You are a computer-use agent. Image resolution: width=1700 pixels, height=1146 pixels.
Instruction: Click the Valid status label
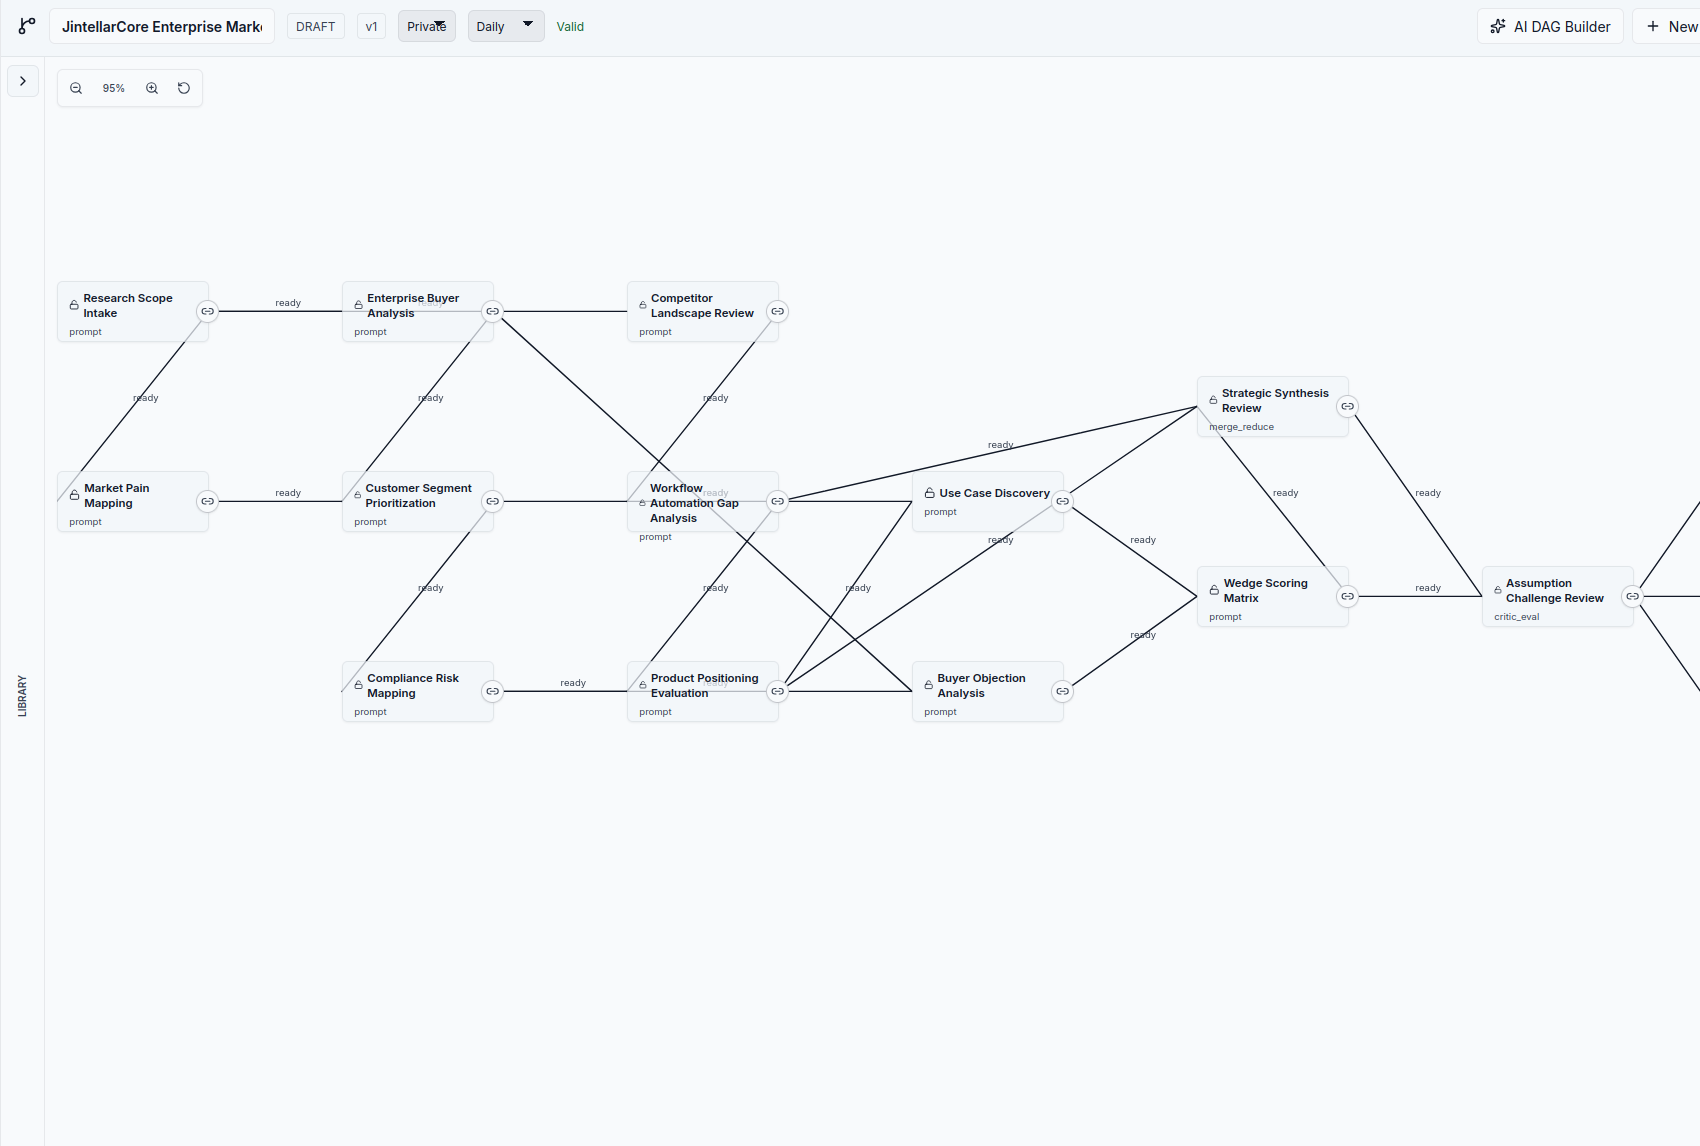(570, 27)
